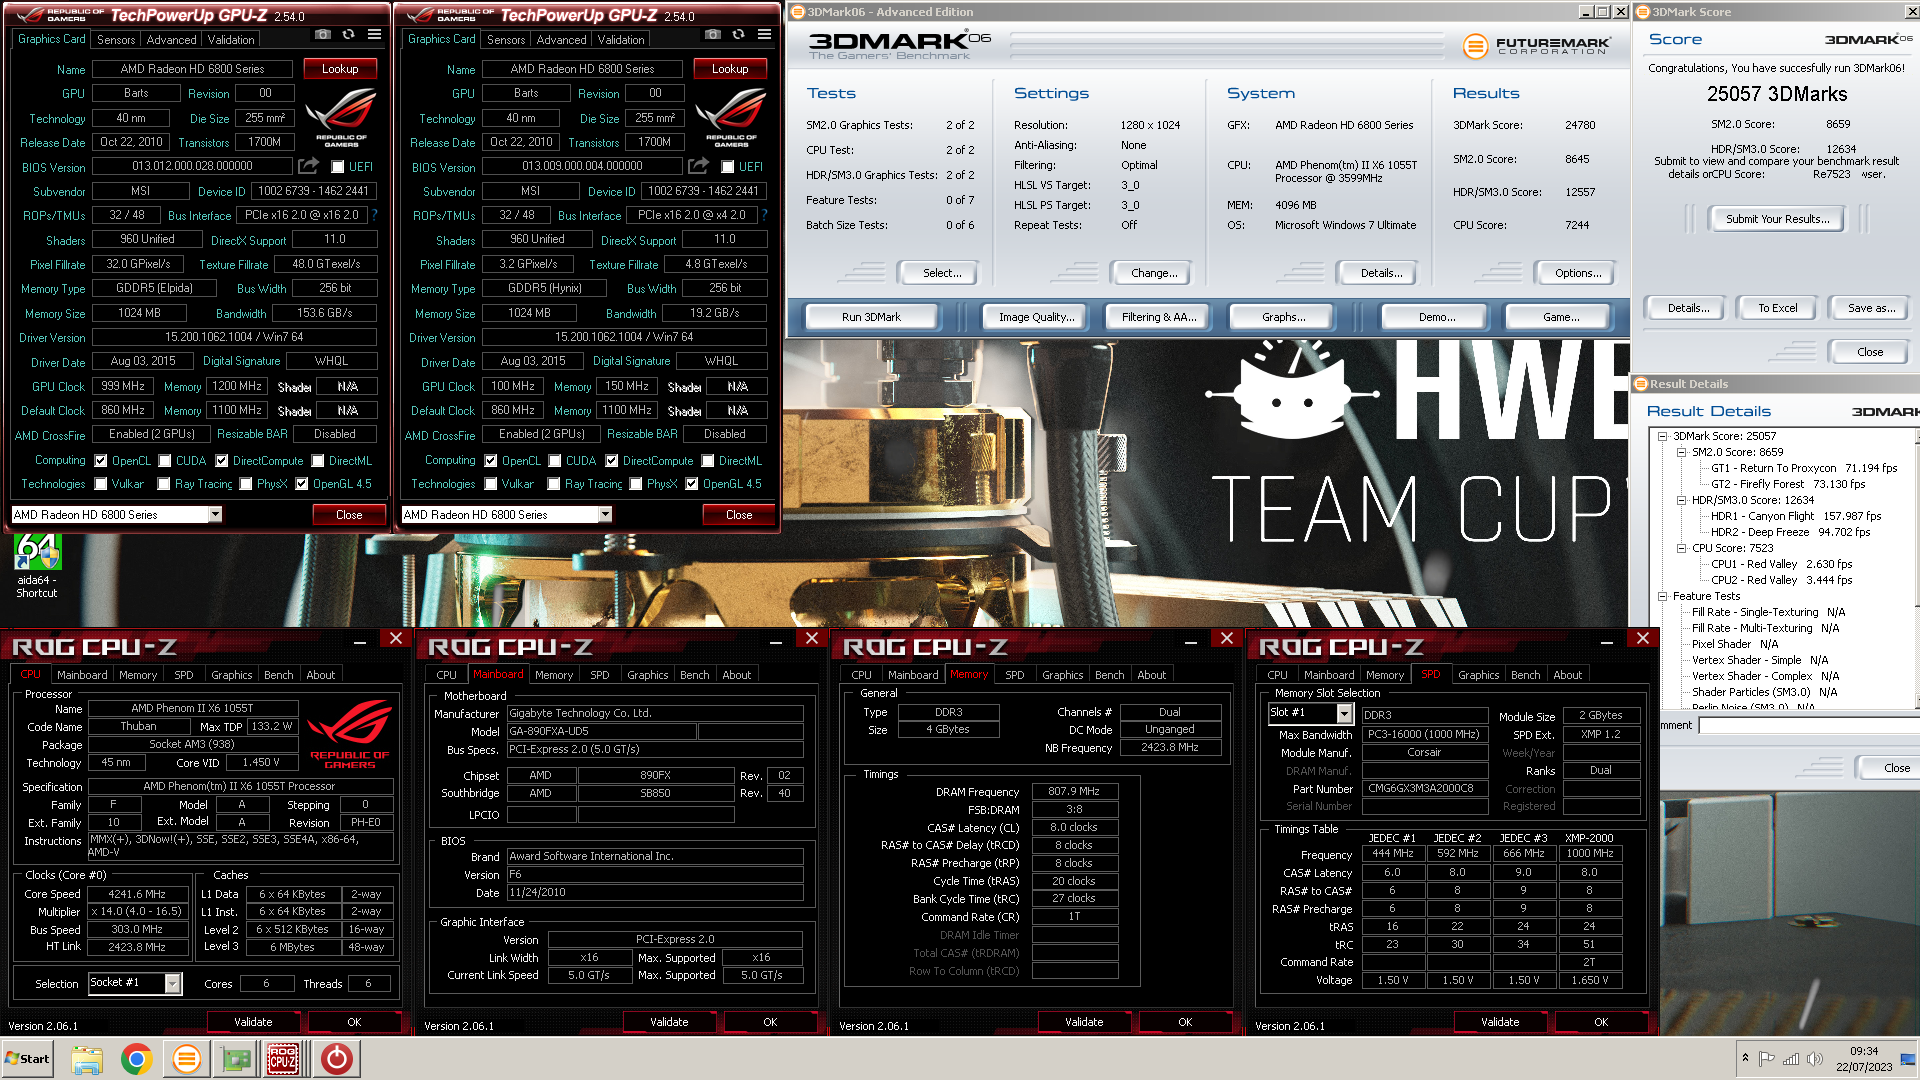This screenshot has height=1080, width=1920.
Task: Open File Explorer from taskbar
Action: click(x=87, y=1059)
